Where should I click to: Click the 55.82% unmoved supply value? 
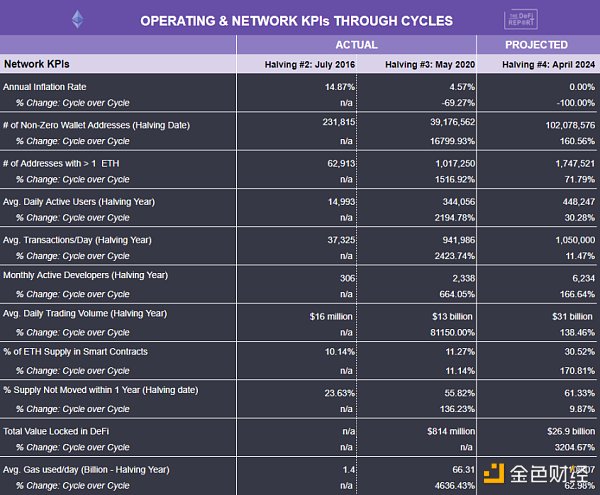[460, 393]
